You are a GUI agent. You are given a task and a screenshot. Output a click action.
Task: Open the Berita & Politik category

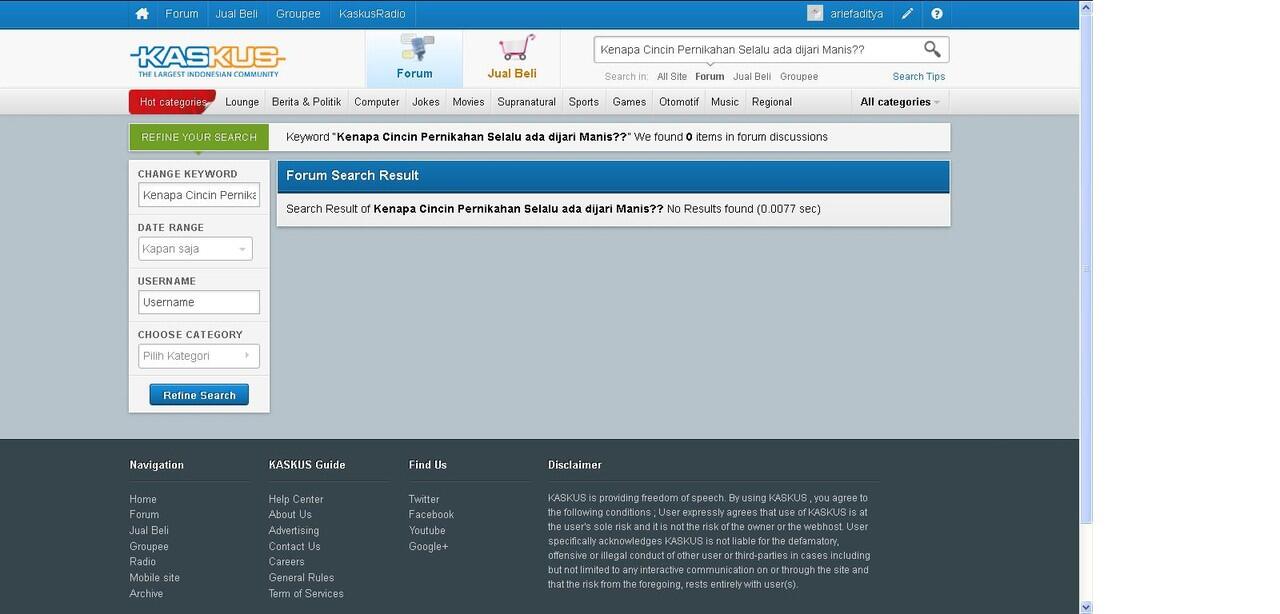pyautogui.click(x=306, y=102)
